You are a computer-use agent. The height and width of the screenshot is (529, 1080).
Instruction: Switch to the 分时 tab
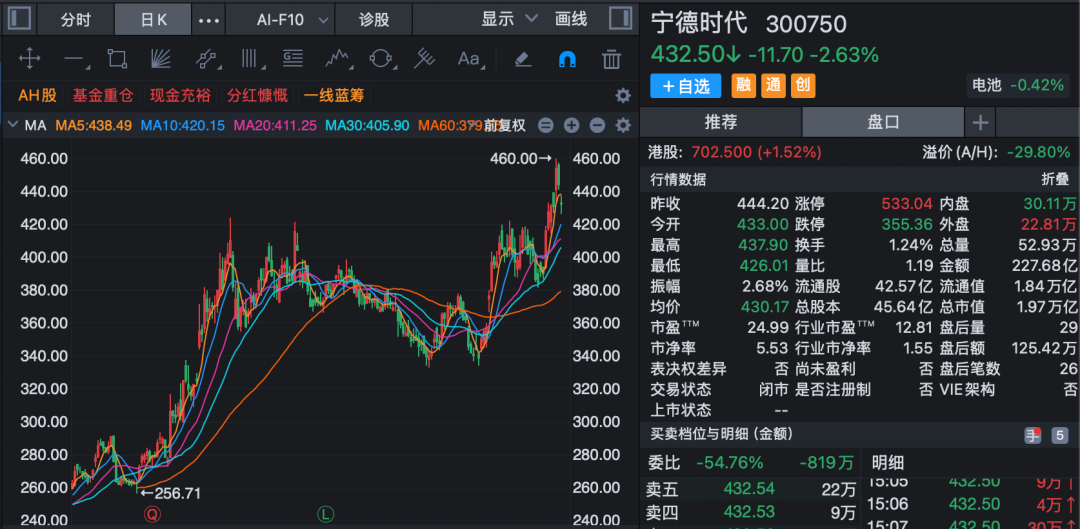75,19
